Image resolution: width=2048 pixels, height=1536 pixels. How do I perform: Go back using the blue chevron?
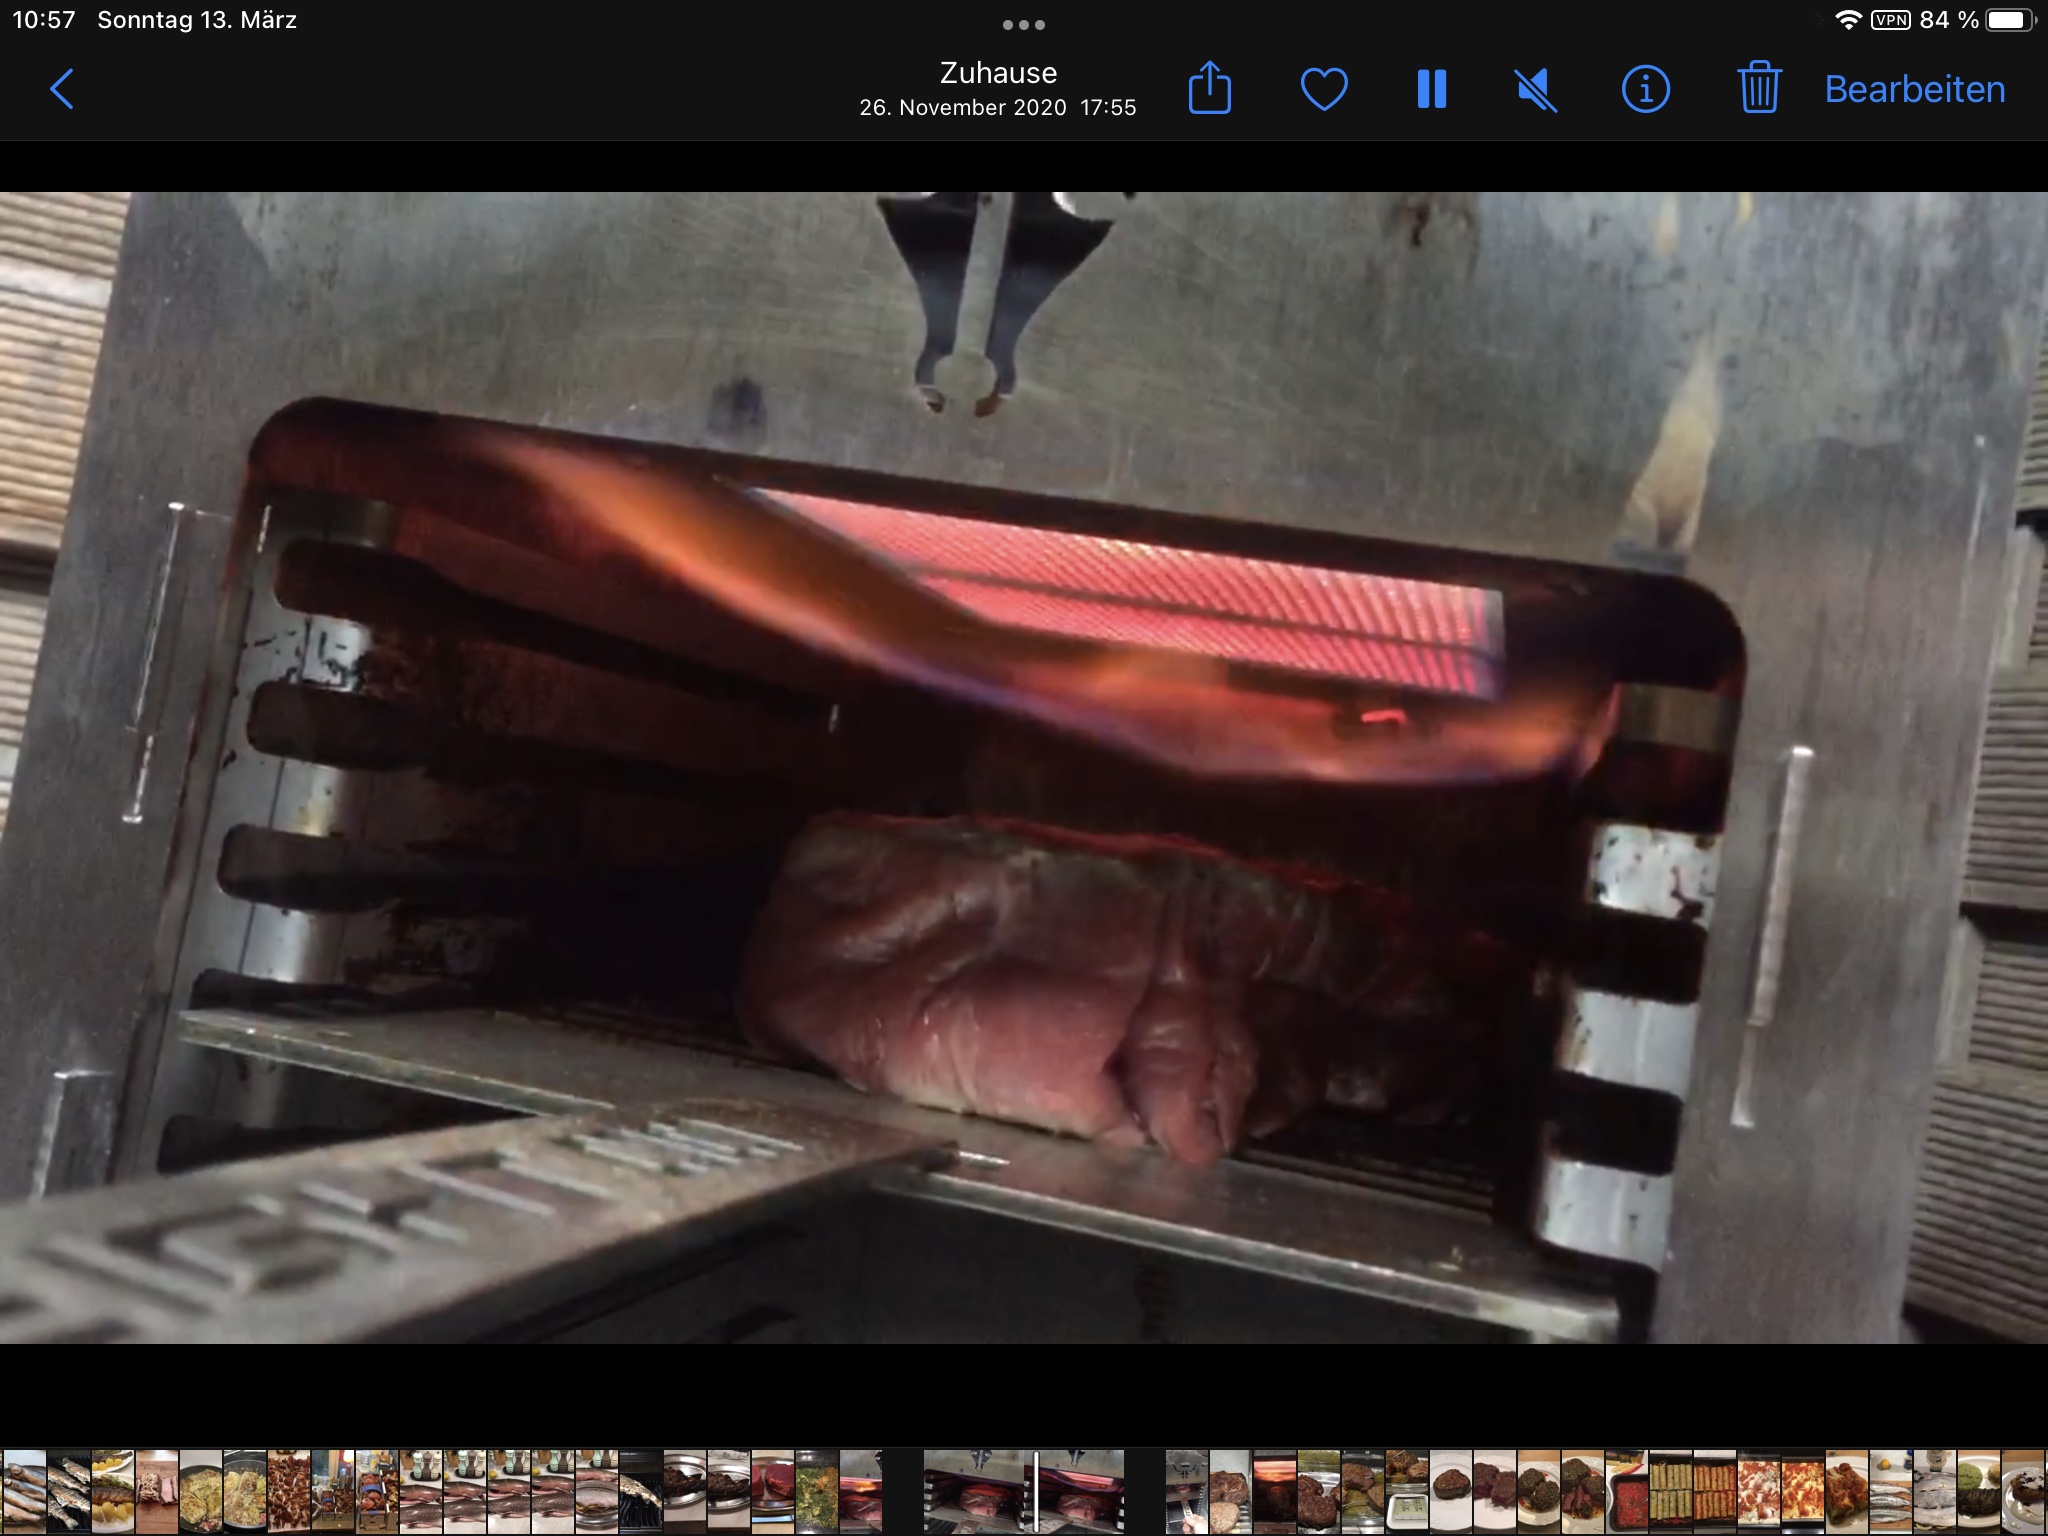(62, 89)
